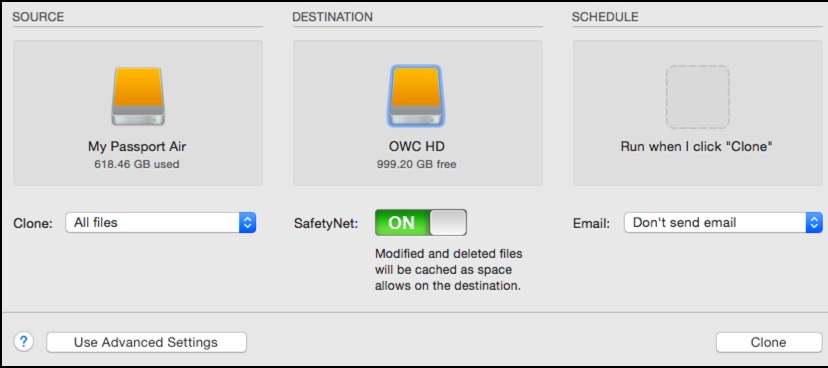Click the 'SafetyNet:' label
This screenshot has height=368, width=828.
coord(326,223)
